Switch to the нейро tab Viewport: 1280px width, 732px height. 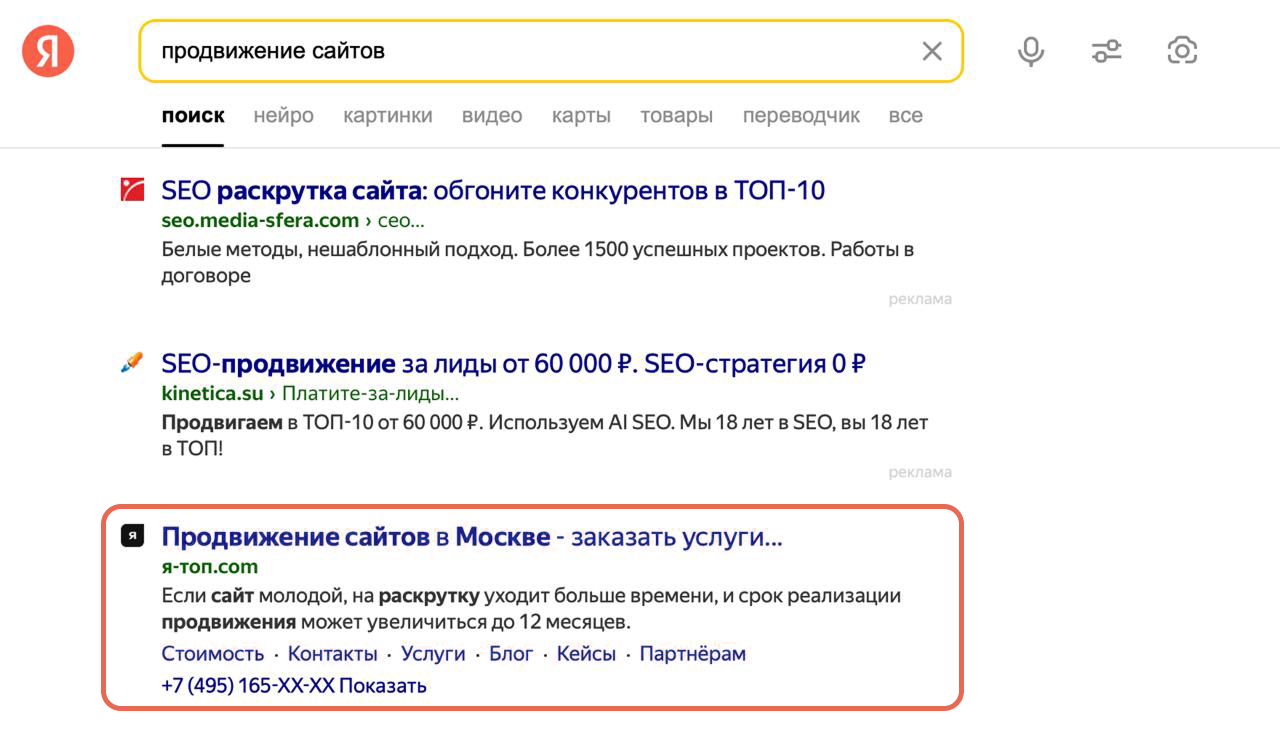pyautogui.click(x=283, y=116)
